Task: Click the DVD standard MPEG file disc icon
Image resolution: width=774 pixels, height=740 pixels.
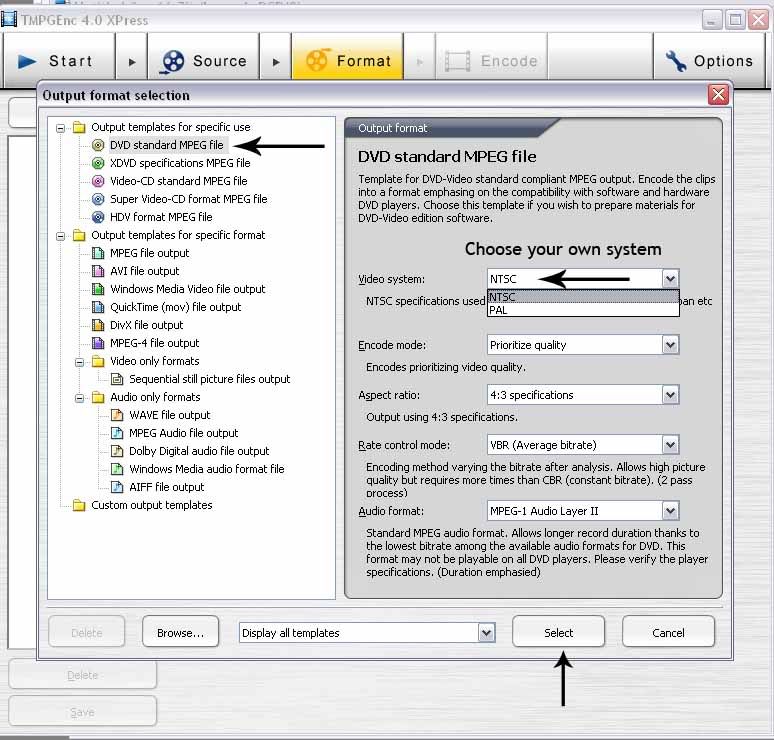Action: pyautogui.click(x=98, y=145)
